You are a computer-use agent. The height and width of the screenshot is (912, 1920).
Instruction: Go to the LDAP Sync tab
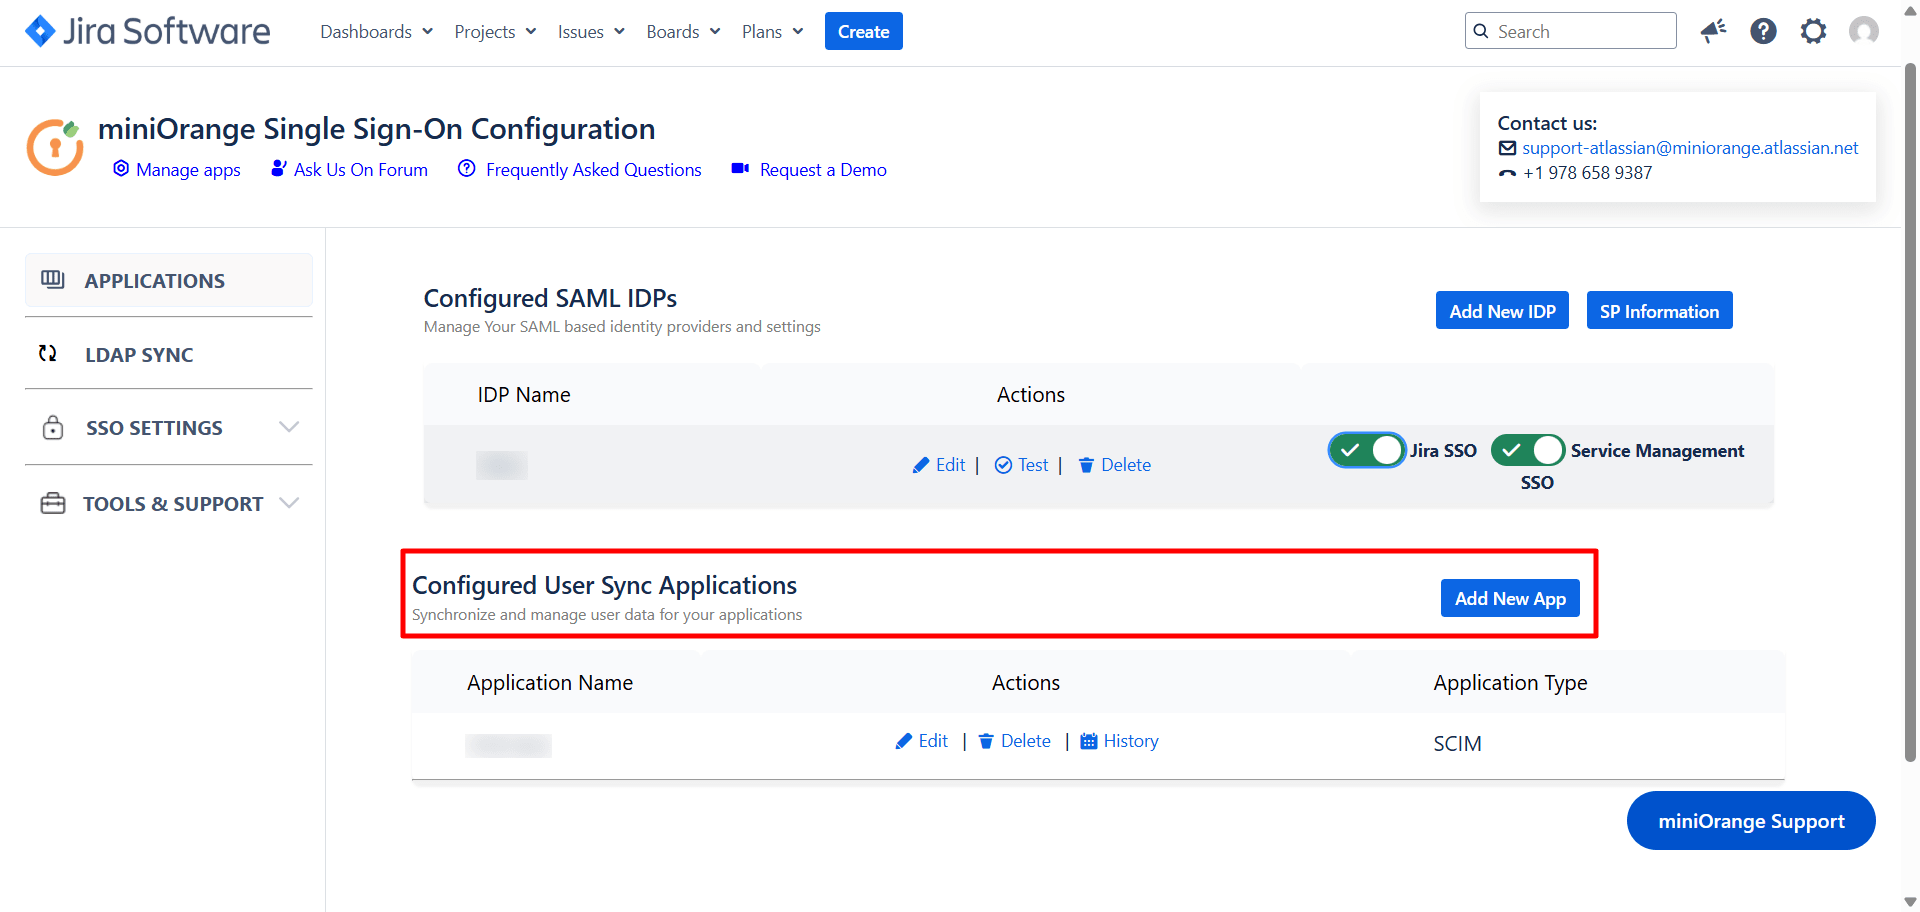[139, 355]
